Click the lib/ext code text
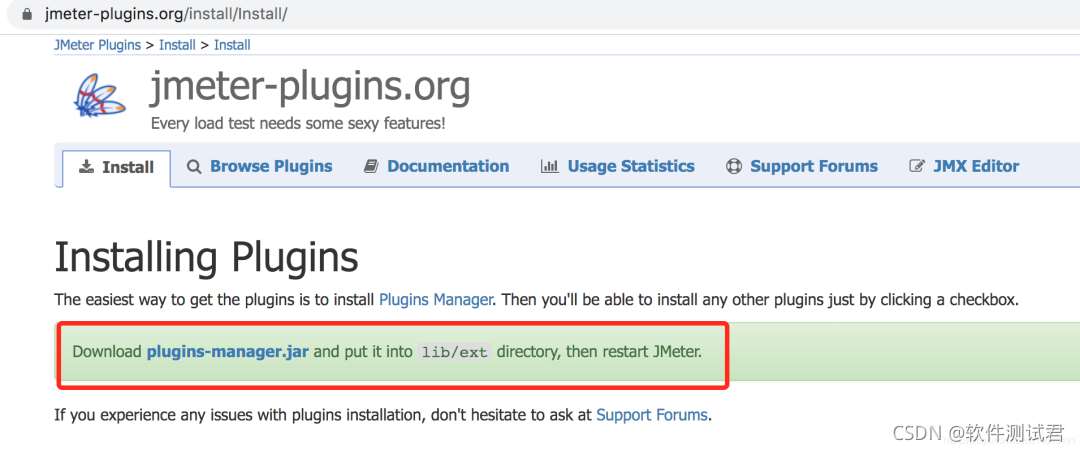This screenshot has height=451, width=1080. pos(454,353)
